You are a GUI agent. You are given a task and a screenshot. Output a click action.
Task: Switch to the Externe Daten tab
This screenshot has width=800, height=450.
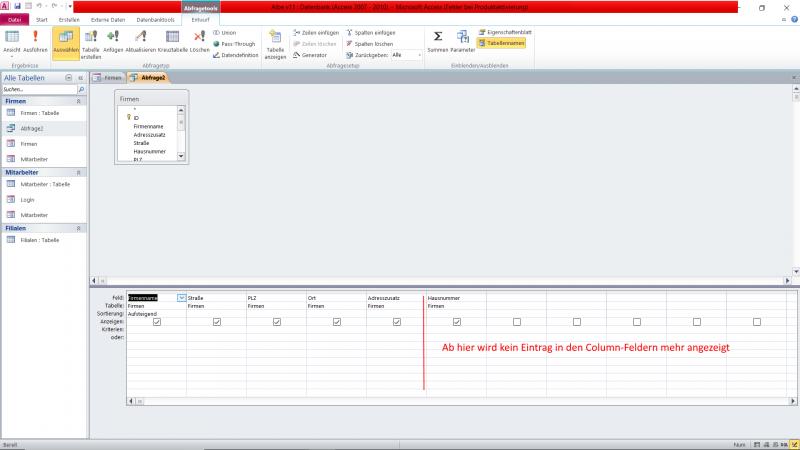coord(108,20)
